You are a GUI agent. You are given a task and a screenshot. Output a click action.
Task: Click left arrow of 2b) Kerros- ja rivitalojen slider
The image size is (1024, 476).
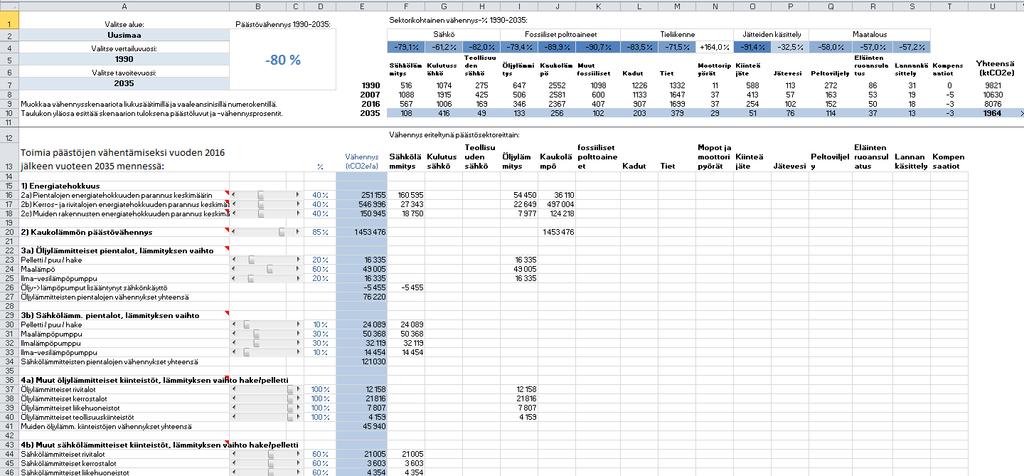coord(234,204)
